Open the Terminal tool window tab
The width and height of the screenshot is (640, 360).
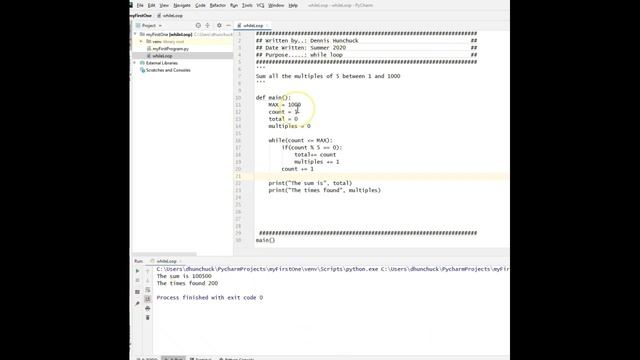pyautogui.click(x=201, y=359)
